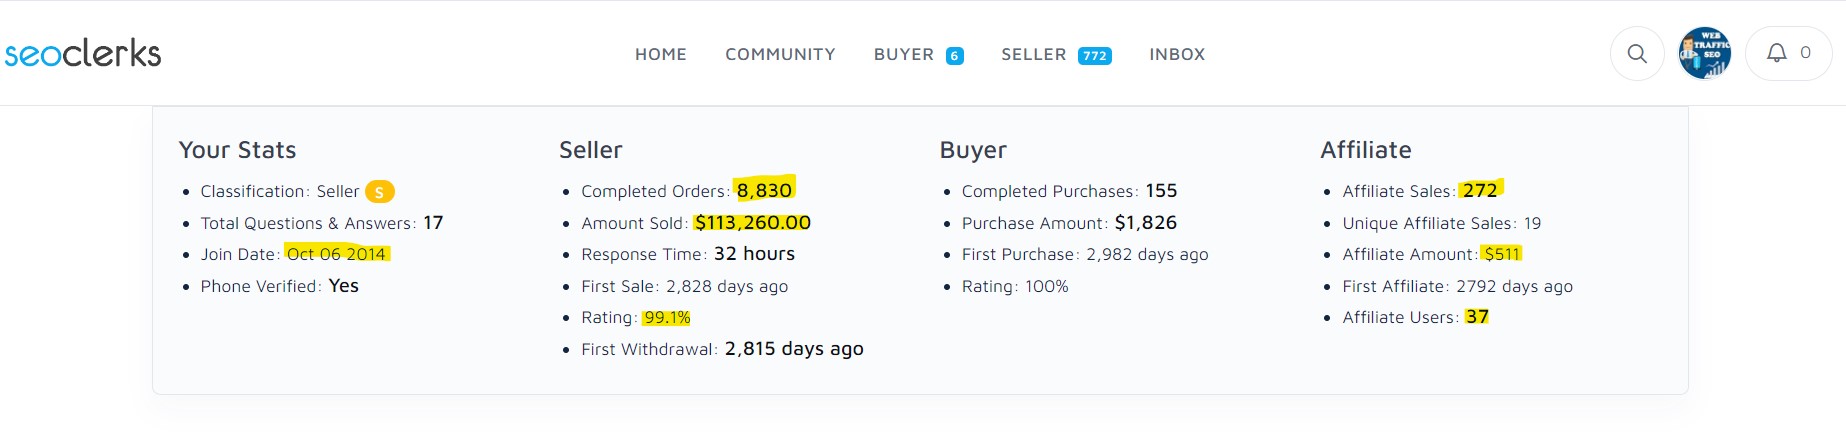
Task: Open the Seller menu
Action: click(x=1033, y=55)
